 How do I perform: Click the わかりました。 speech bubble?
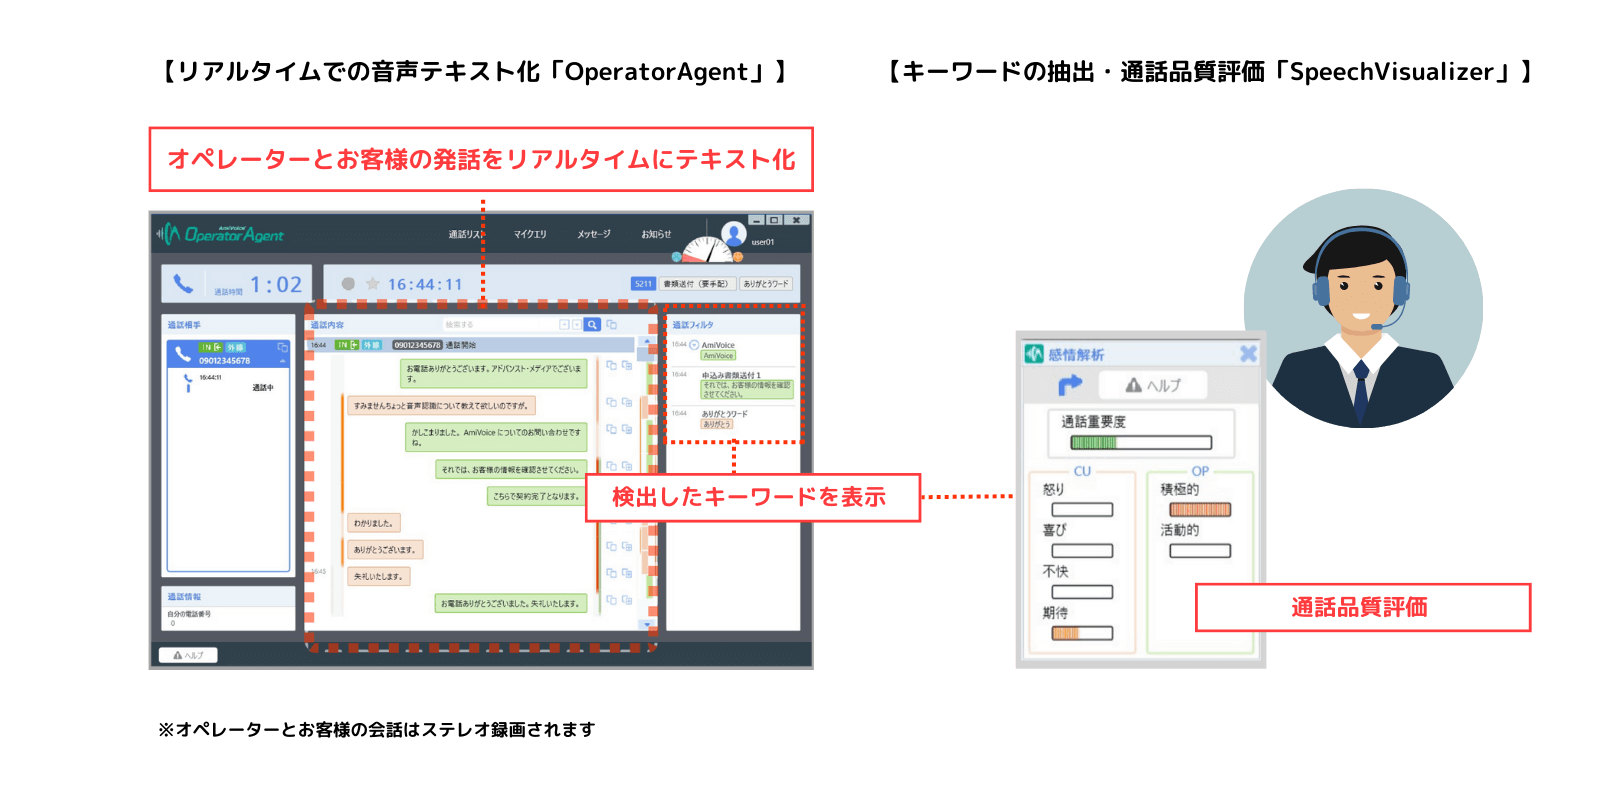[374, 523]
